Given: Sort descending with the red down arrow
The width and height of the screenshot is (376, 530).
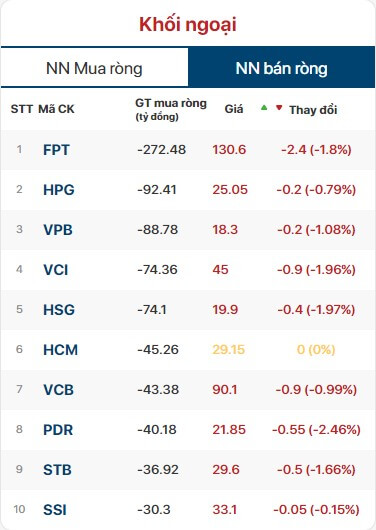Looking at the screenshot, I should (x=279, y=108).
